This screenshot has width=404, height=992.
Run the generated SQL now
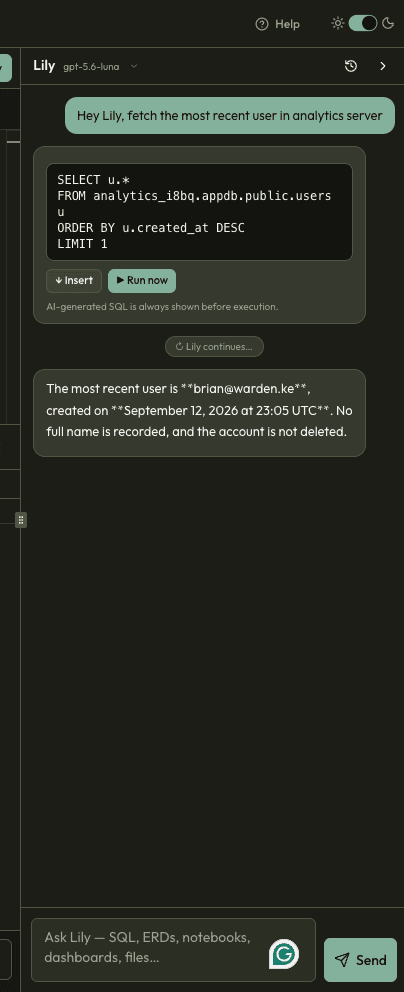coord(142,281)
